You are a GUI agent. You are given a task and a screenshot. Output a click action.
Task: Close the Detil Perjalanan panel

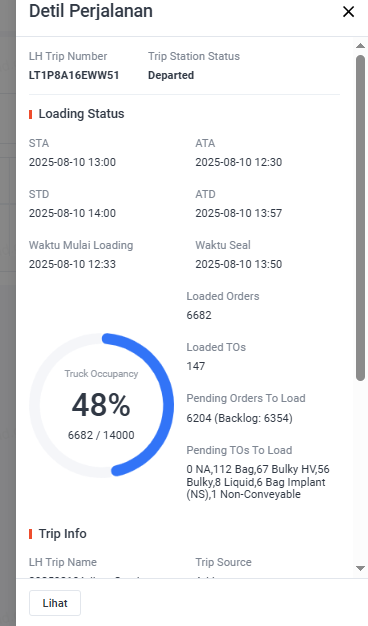click(x=348, y=12)
